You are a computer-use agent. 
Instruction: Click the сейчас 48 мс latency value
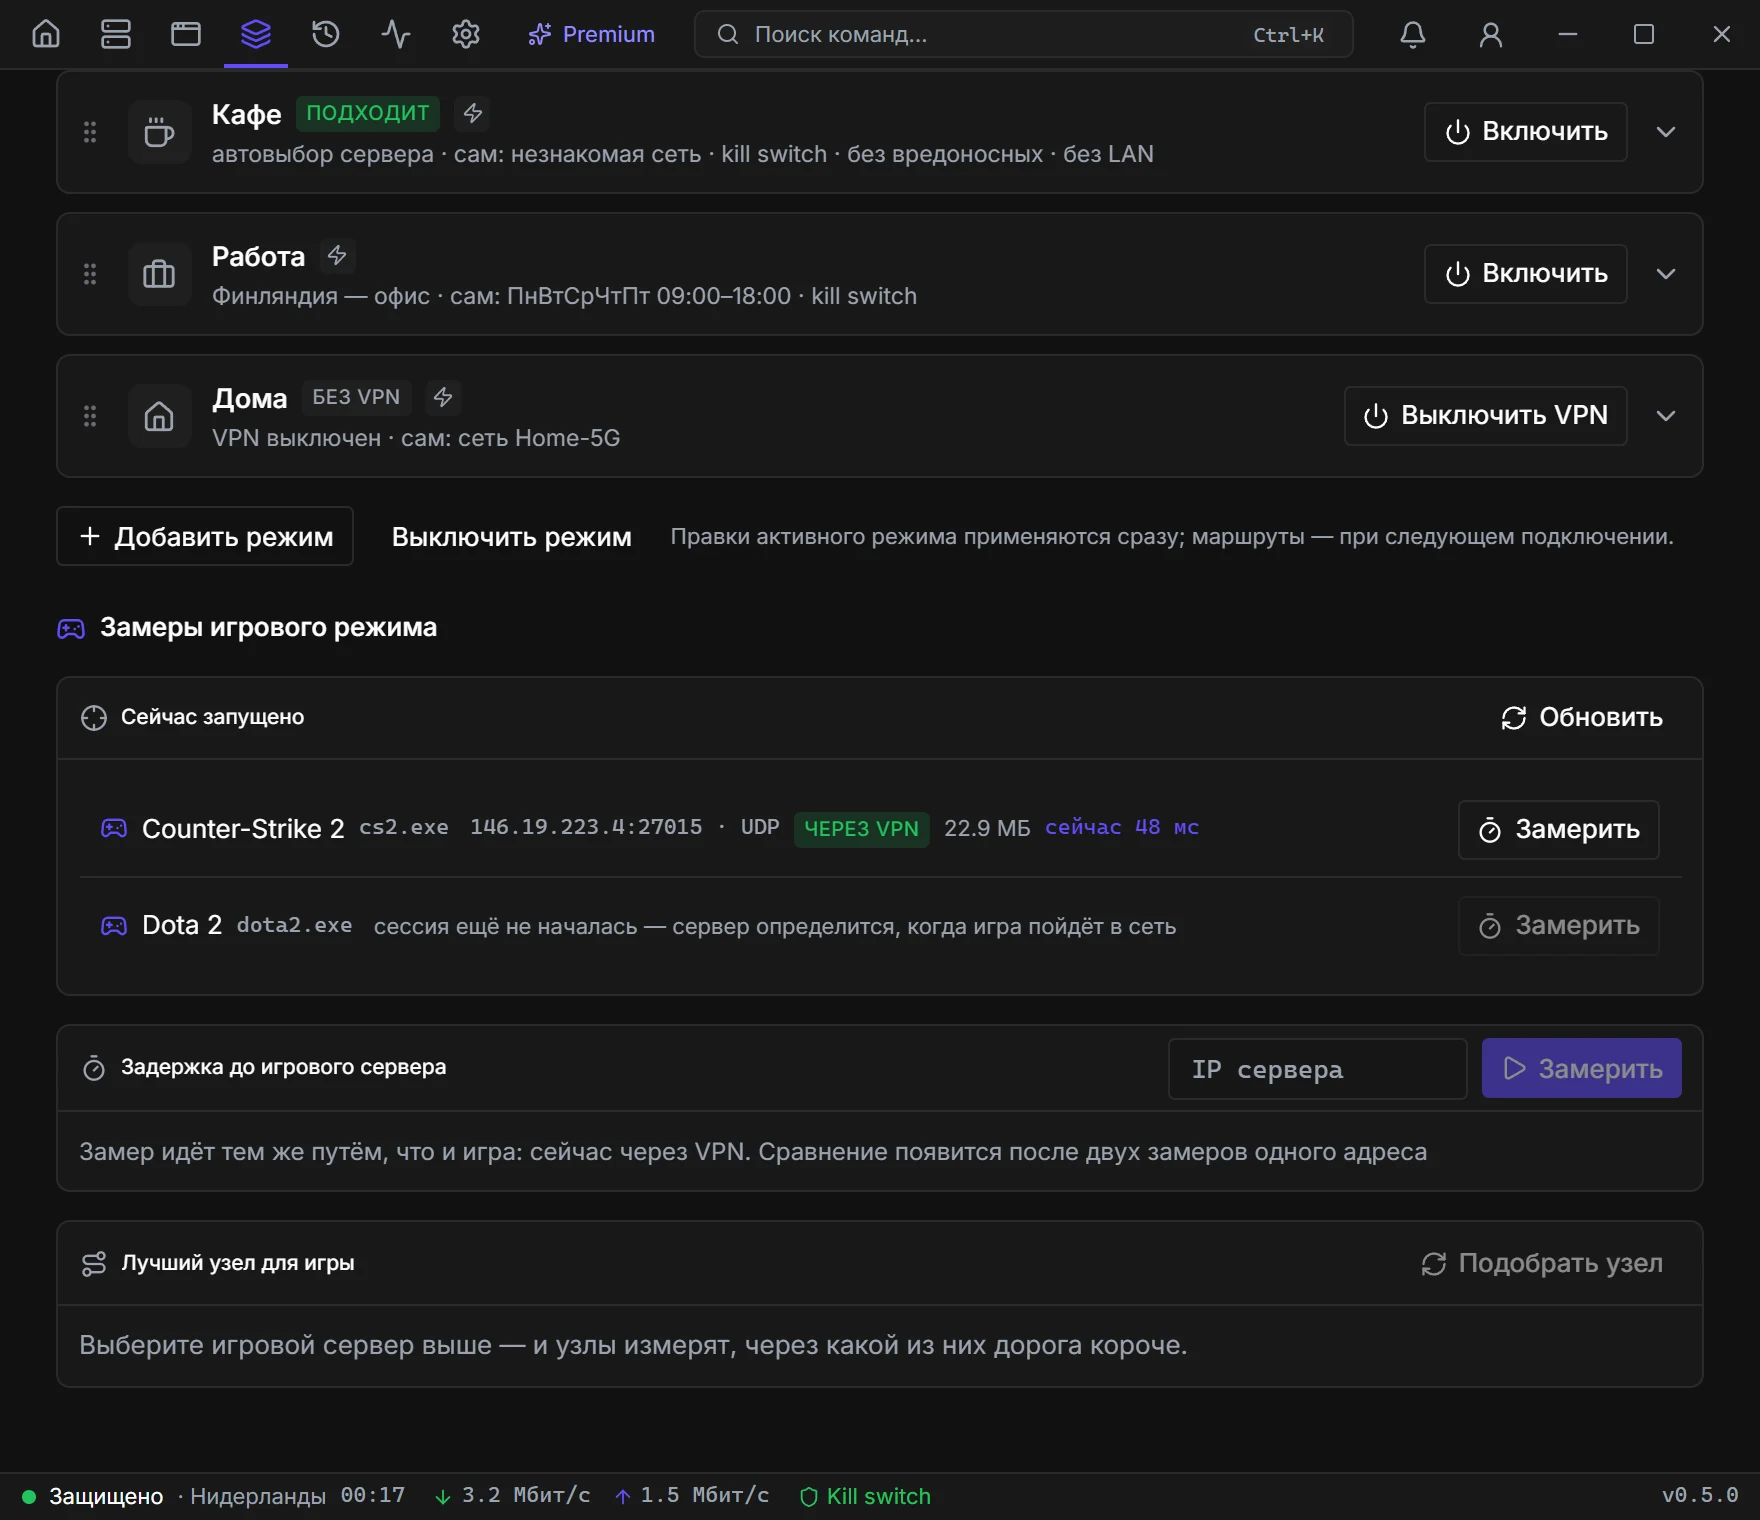(x=1121, y=828)
